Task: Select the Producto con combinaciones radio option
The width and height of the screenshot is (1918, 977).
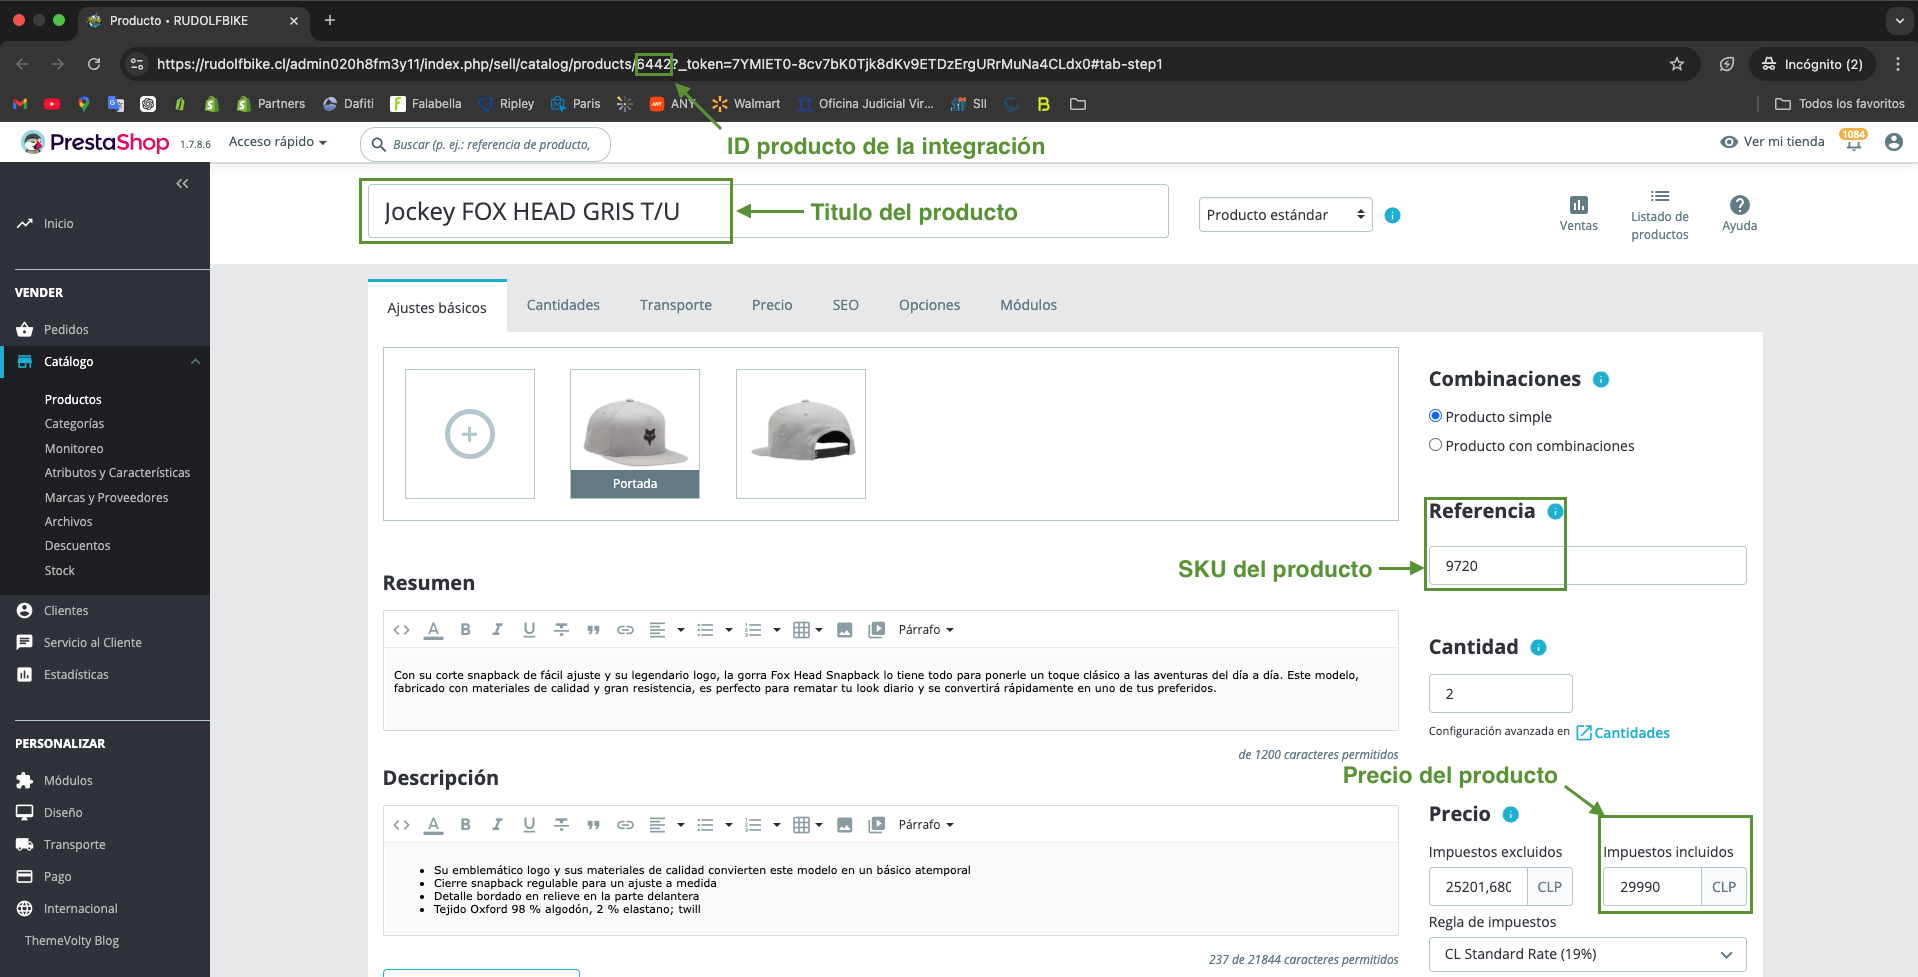Action: 1435,445
